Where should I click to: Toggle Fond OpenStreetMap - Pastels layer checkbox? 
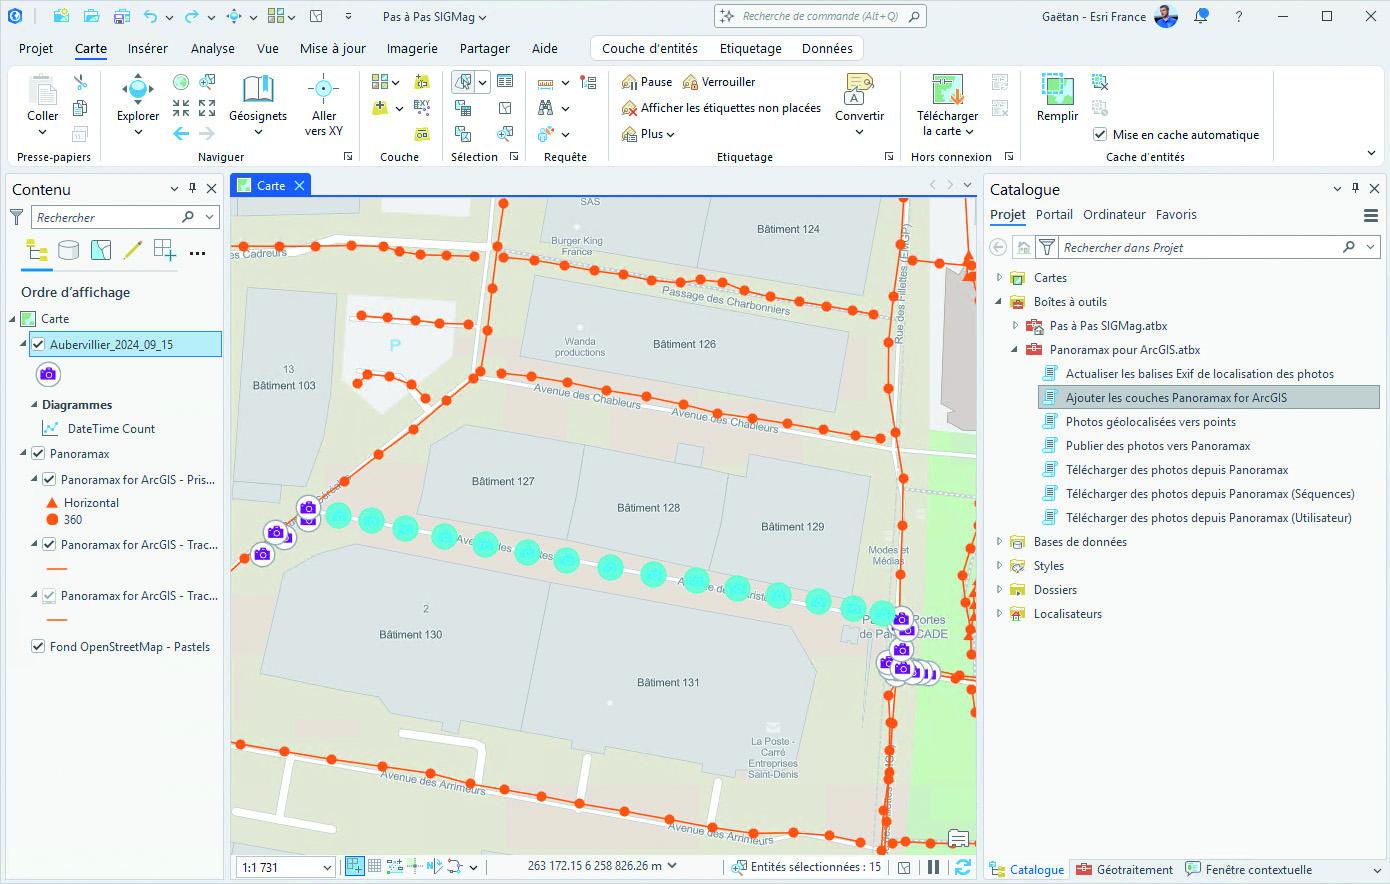pyautogui.click(x=38, y=647)
